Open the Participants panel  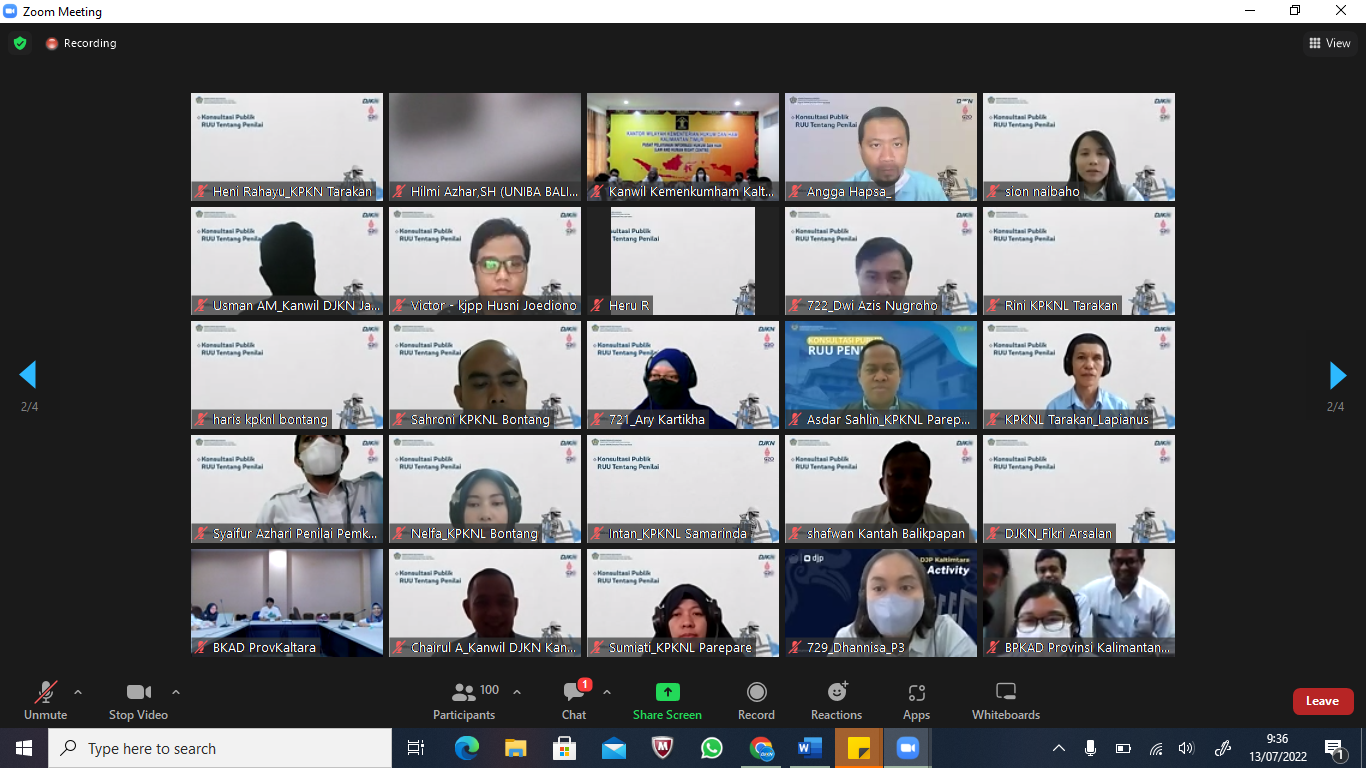[x=464, y=700]
